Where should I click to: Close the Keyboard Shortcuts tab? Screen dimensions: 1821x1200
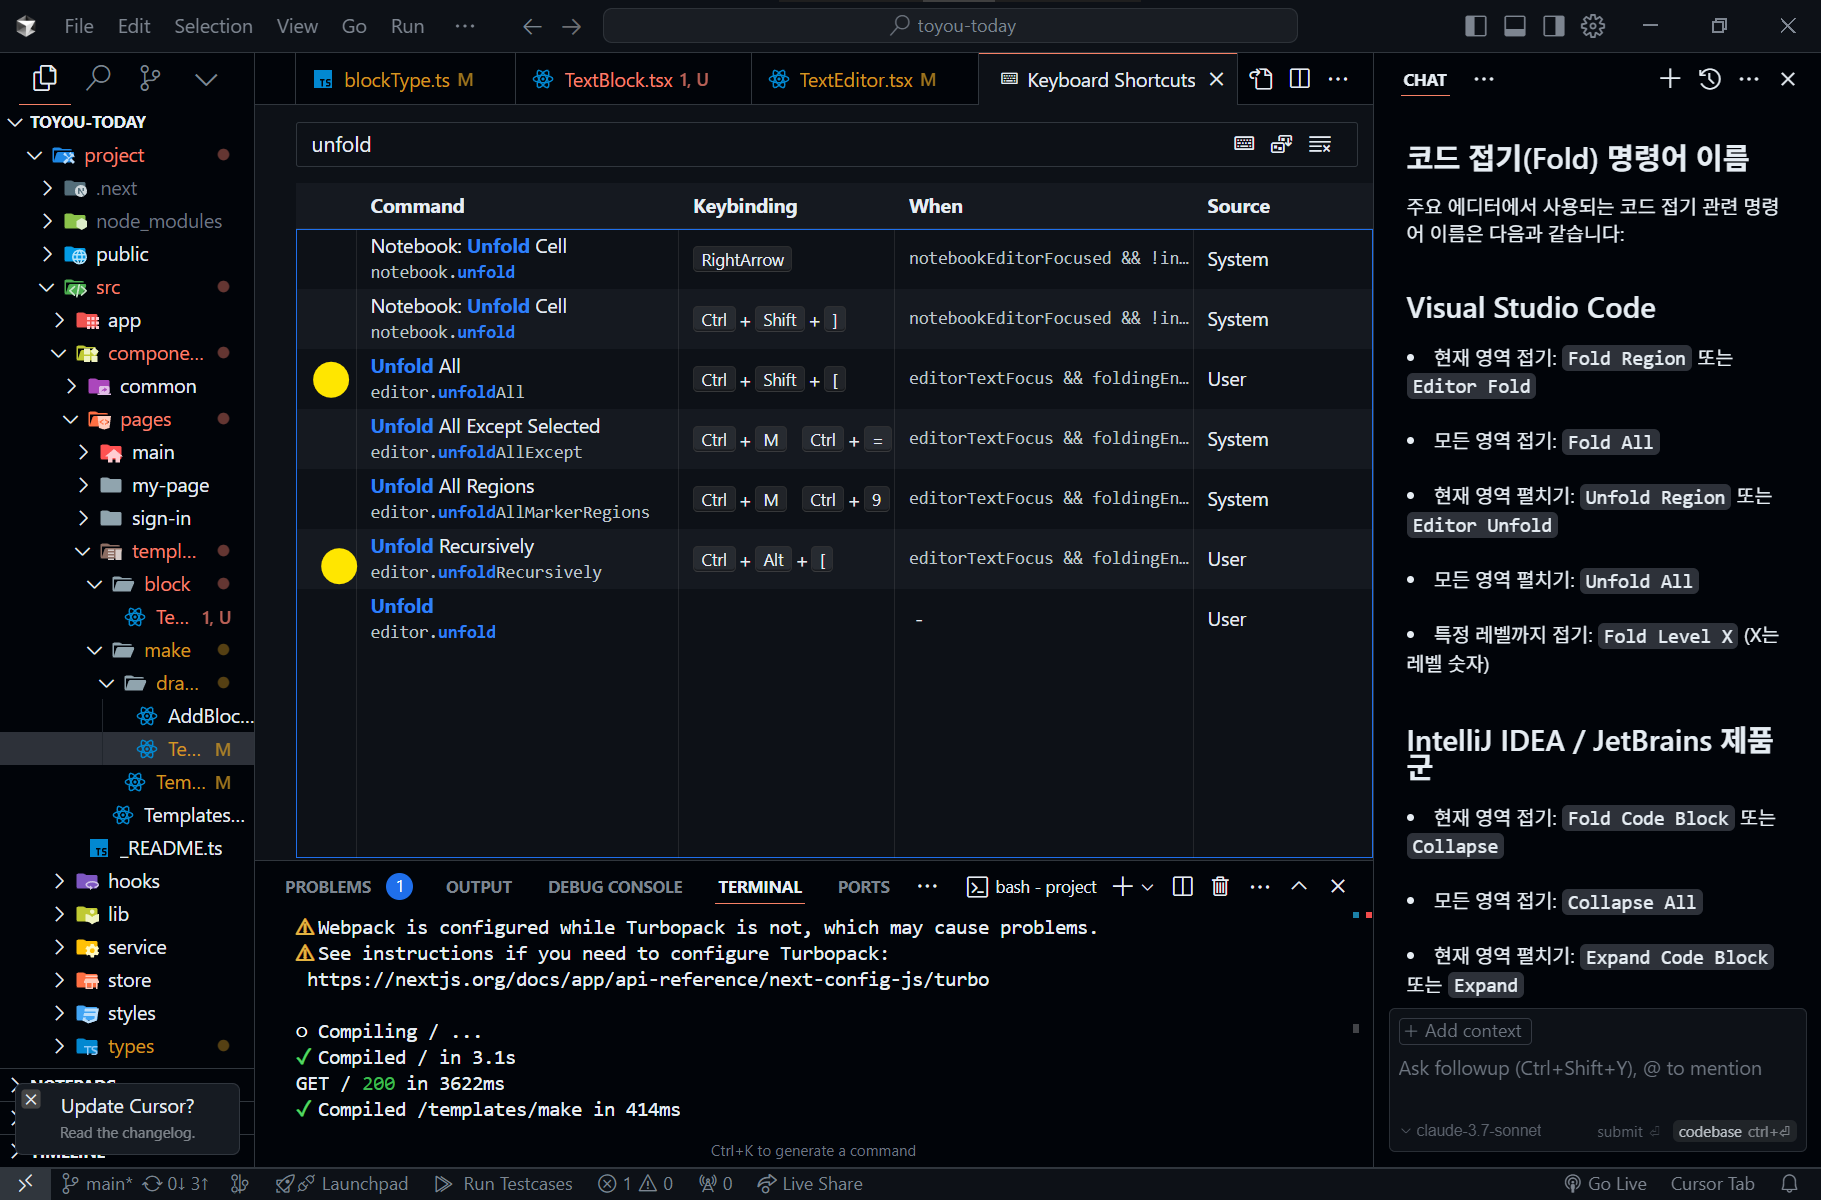pos(1217,79)
